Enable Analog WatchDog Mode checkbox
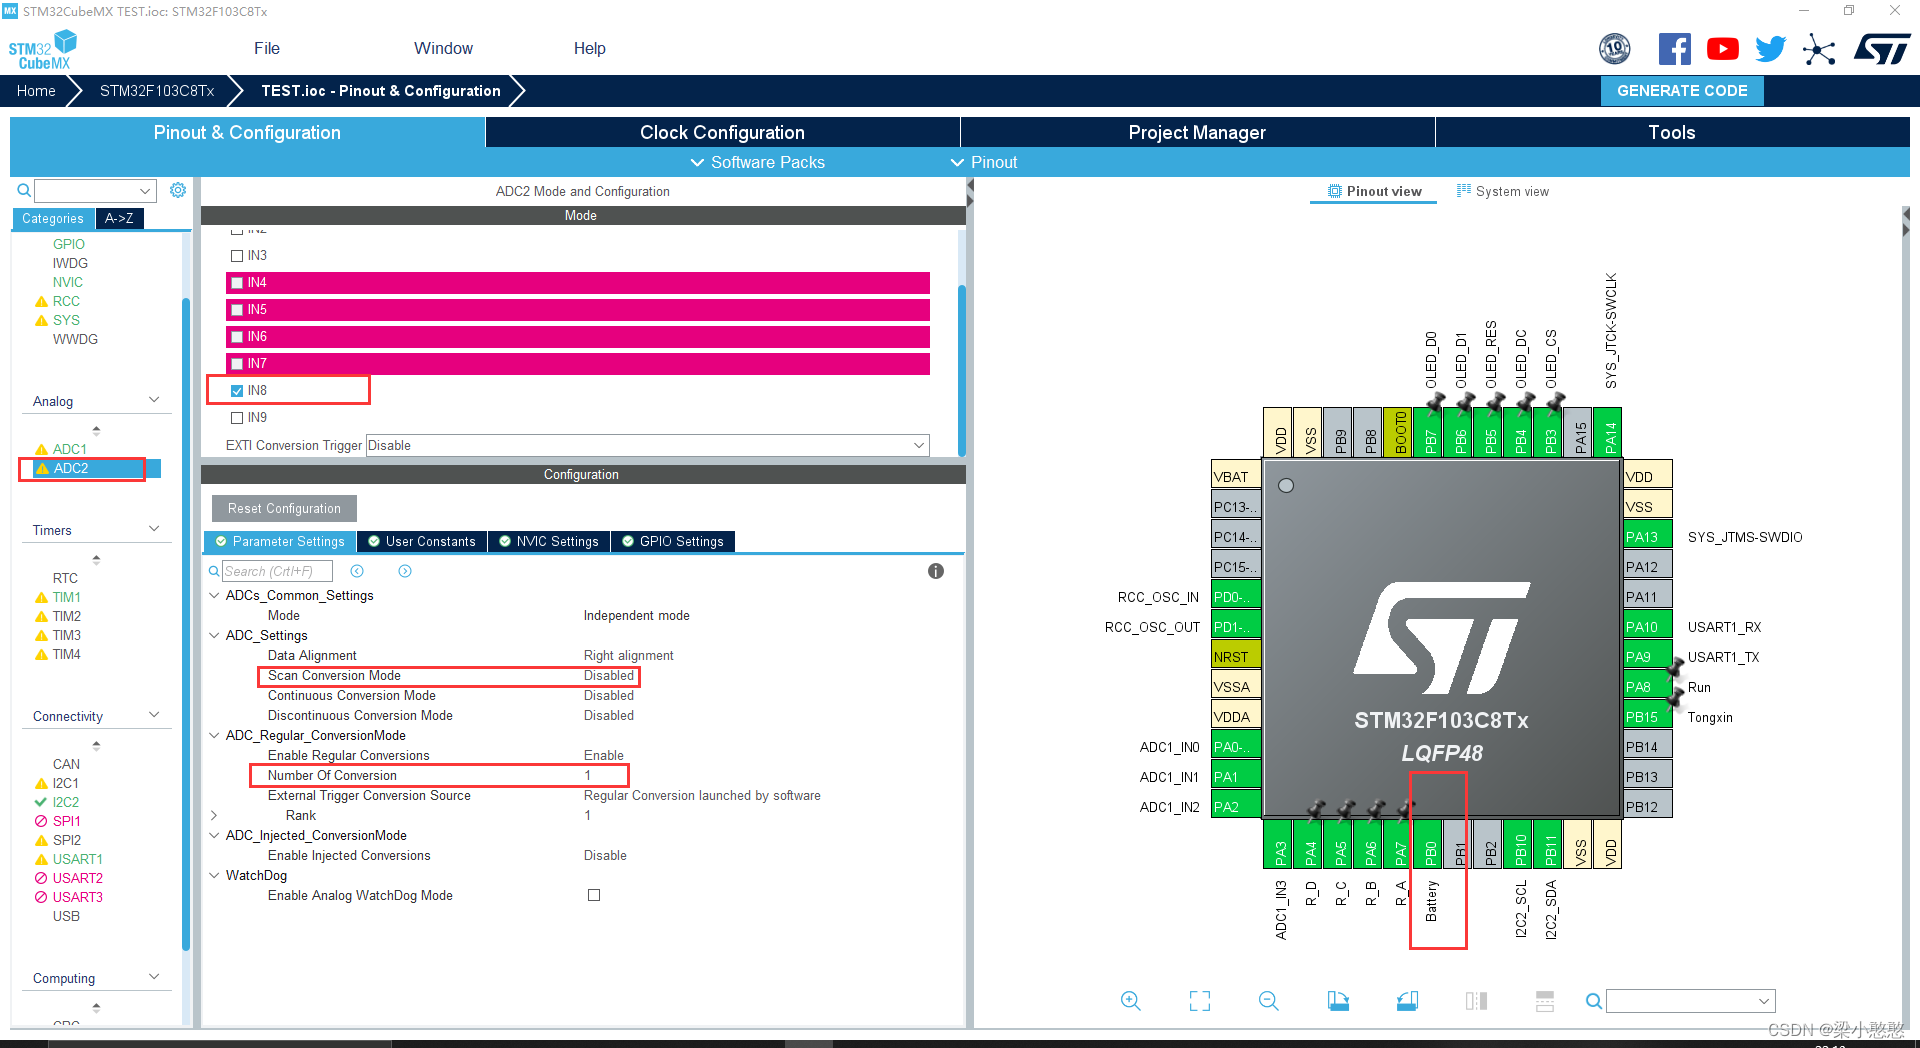The image size is (1920, 1048). tap(594, 895)
